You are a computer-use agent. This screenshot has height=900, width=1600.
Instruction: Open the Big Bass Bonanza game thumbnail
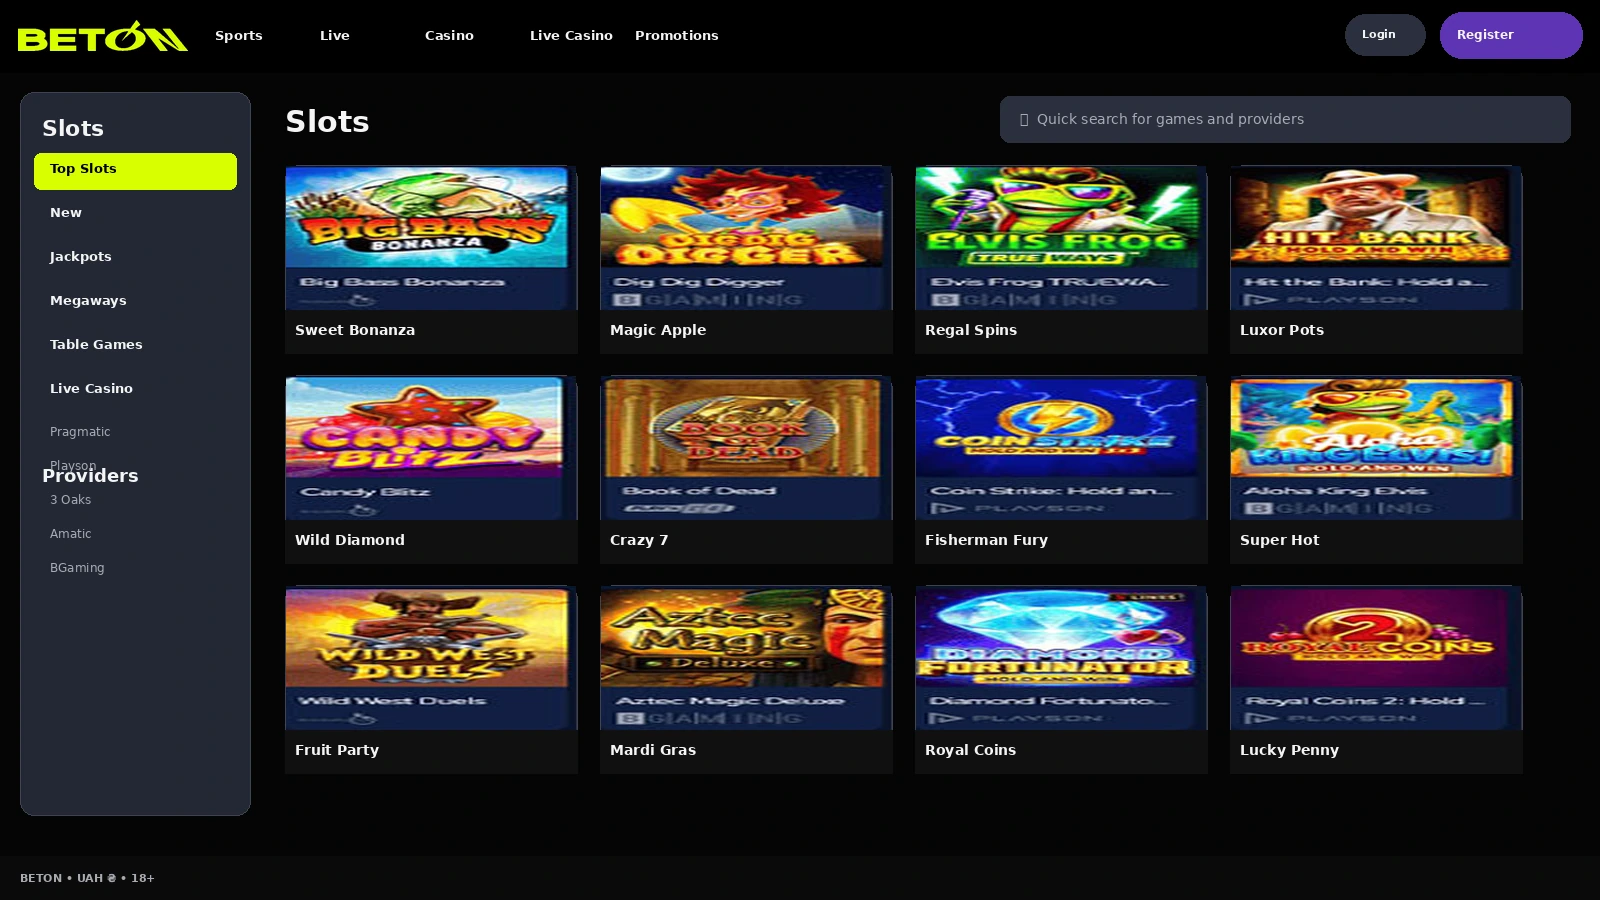pyautogui.click(x=431, y=238)
